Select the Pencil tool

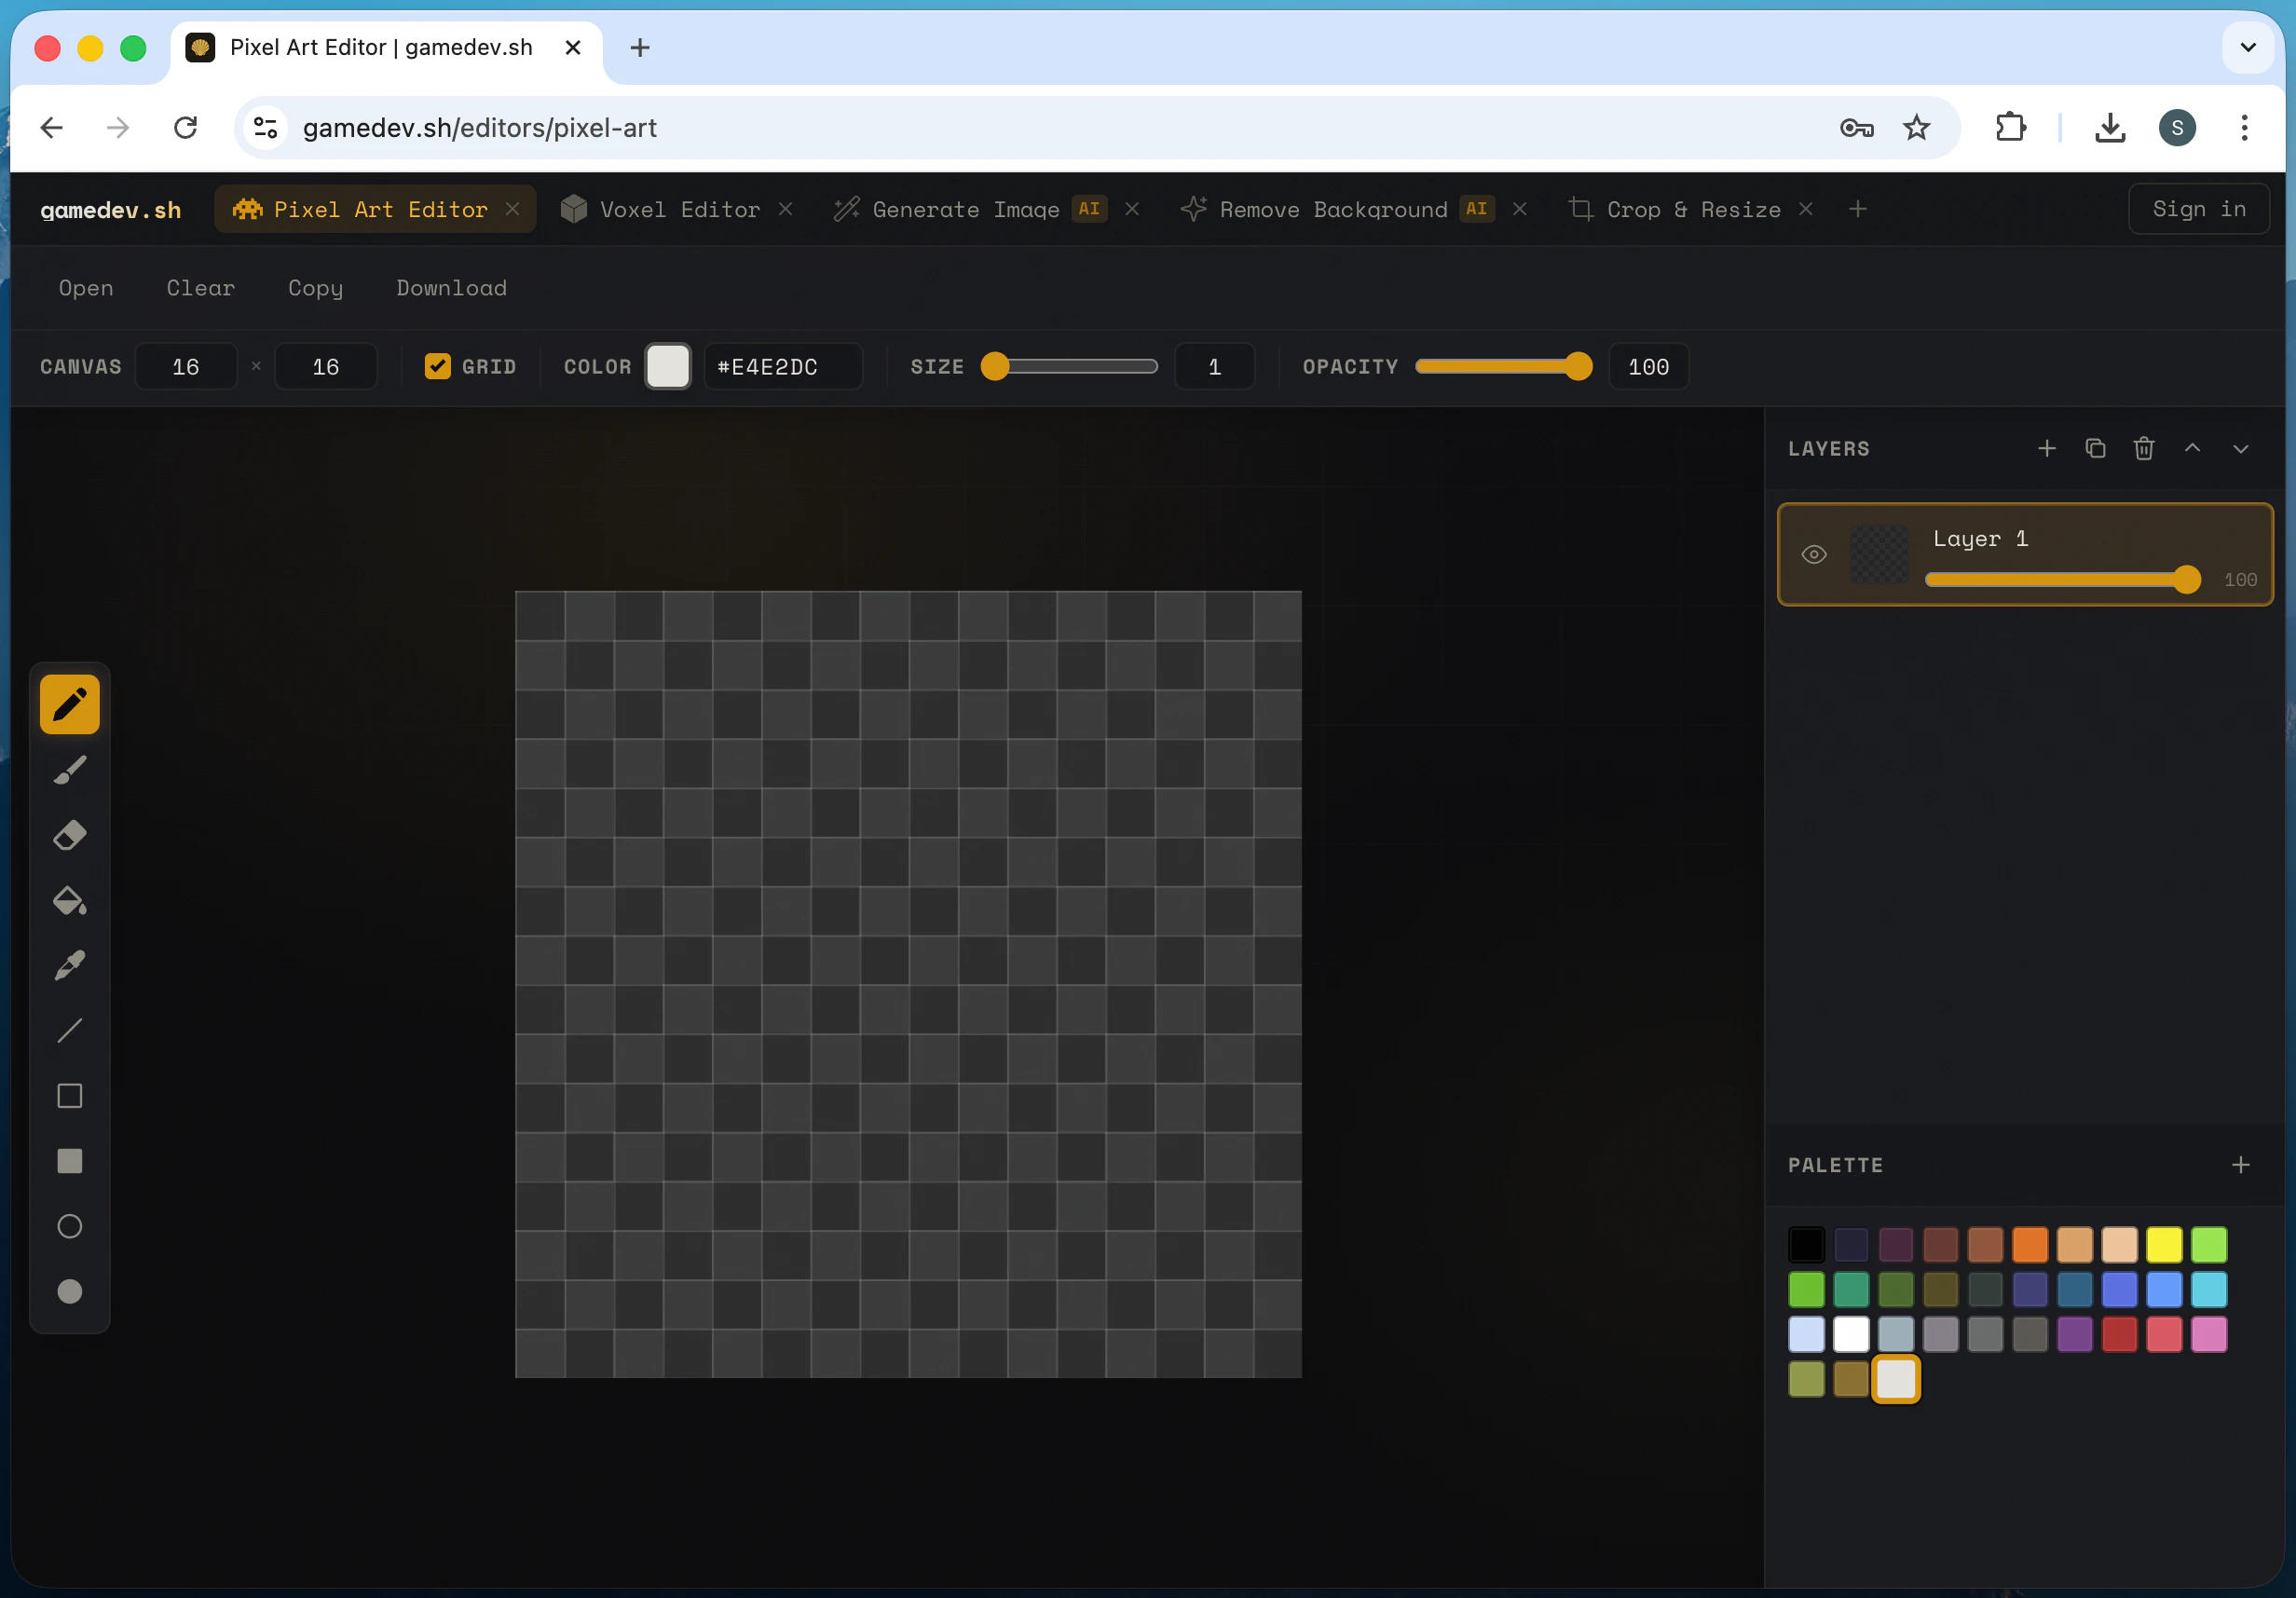click(69, 704)
